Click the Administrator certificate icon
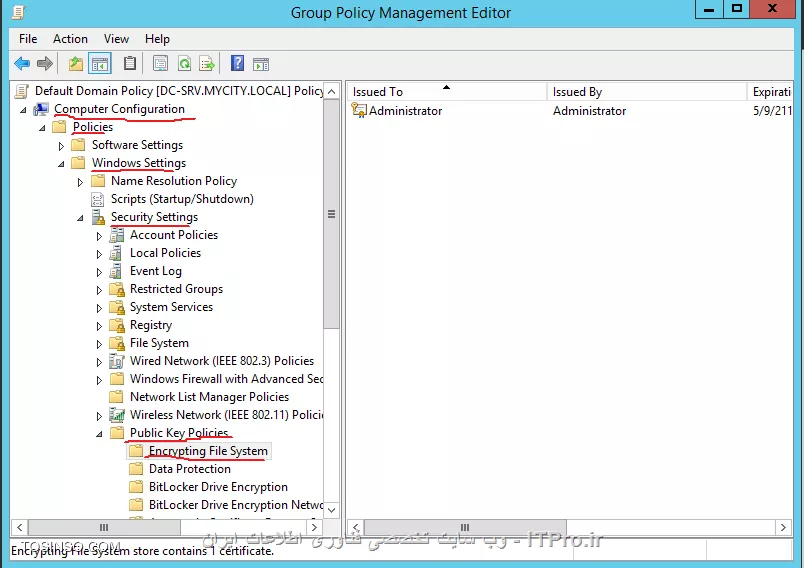This screenshot has width=804, height=568. tap(359, 110)
